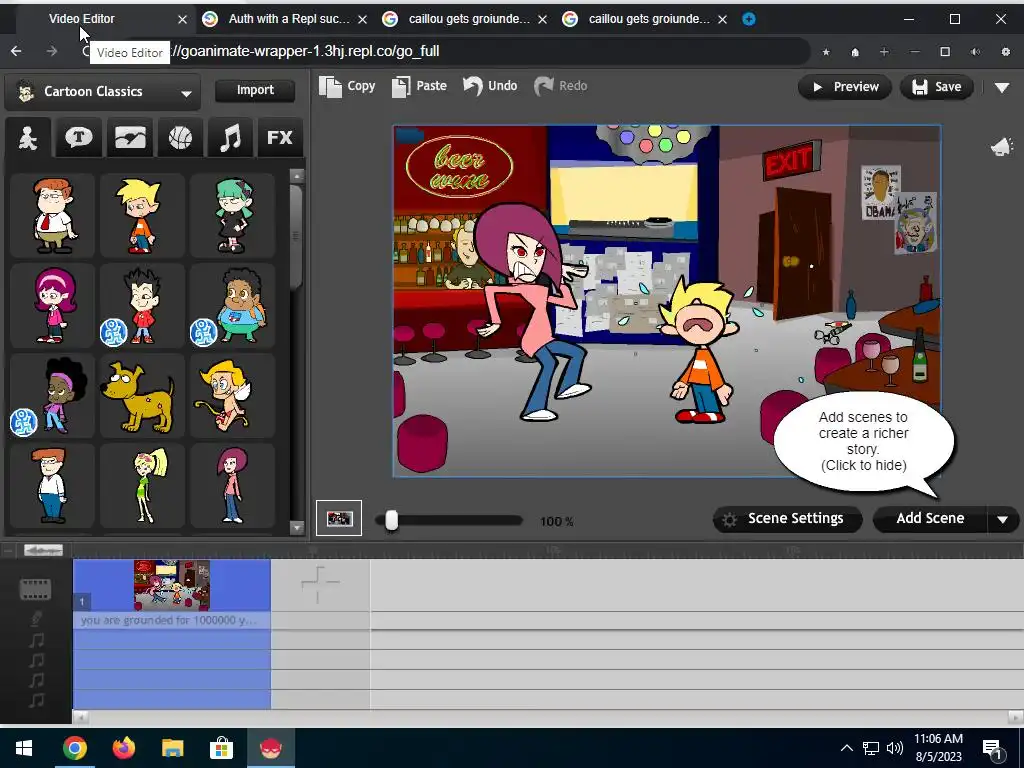
Task: Expand the arrow menu beside Save
Action: pyautogui.click(x=1002, y=88)
